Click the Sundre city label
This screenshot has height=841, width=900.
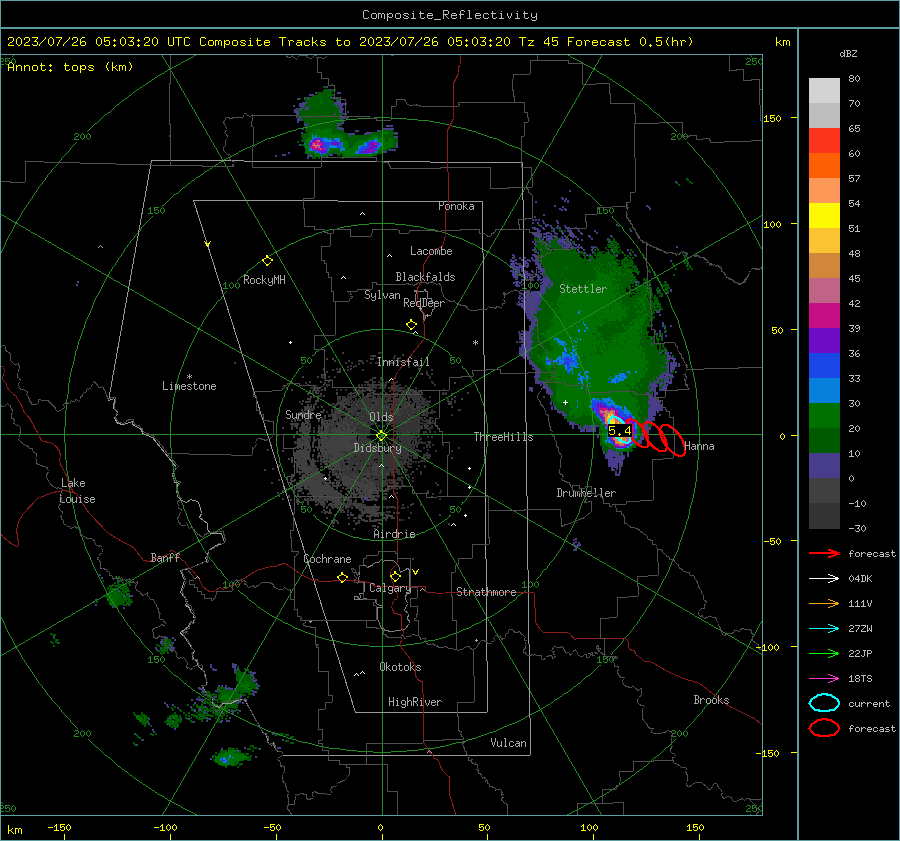coord(303,414)
